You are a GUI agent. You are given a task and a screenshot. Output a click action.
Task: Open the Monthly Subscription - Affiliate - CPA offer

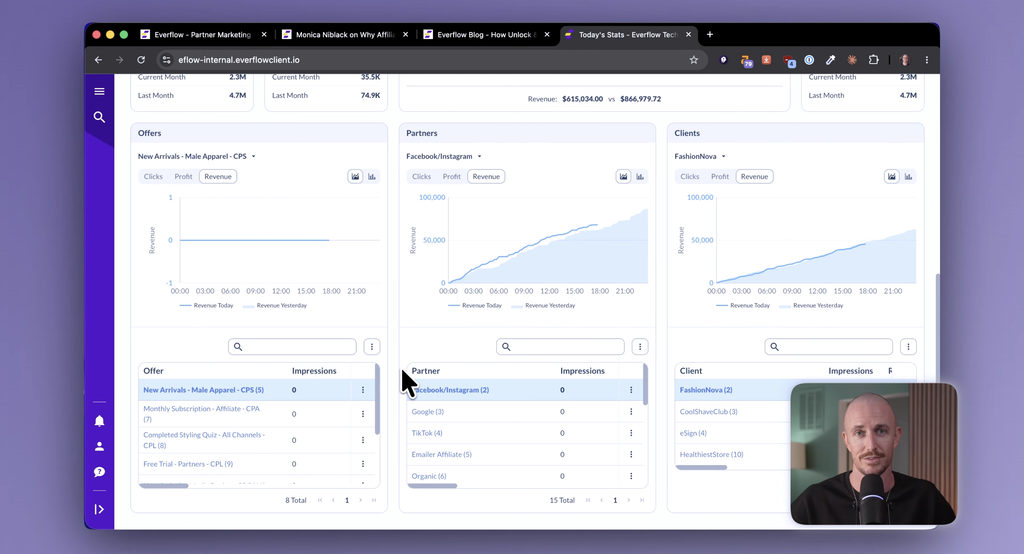(x=201, y=414)
